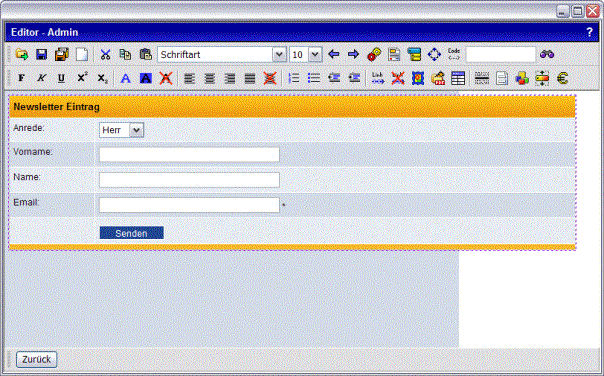Switch to Code view icon
Image resolution: width=604 pixels, height=376 pixels.
coord(454,54)
